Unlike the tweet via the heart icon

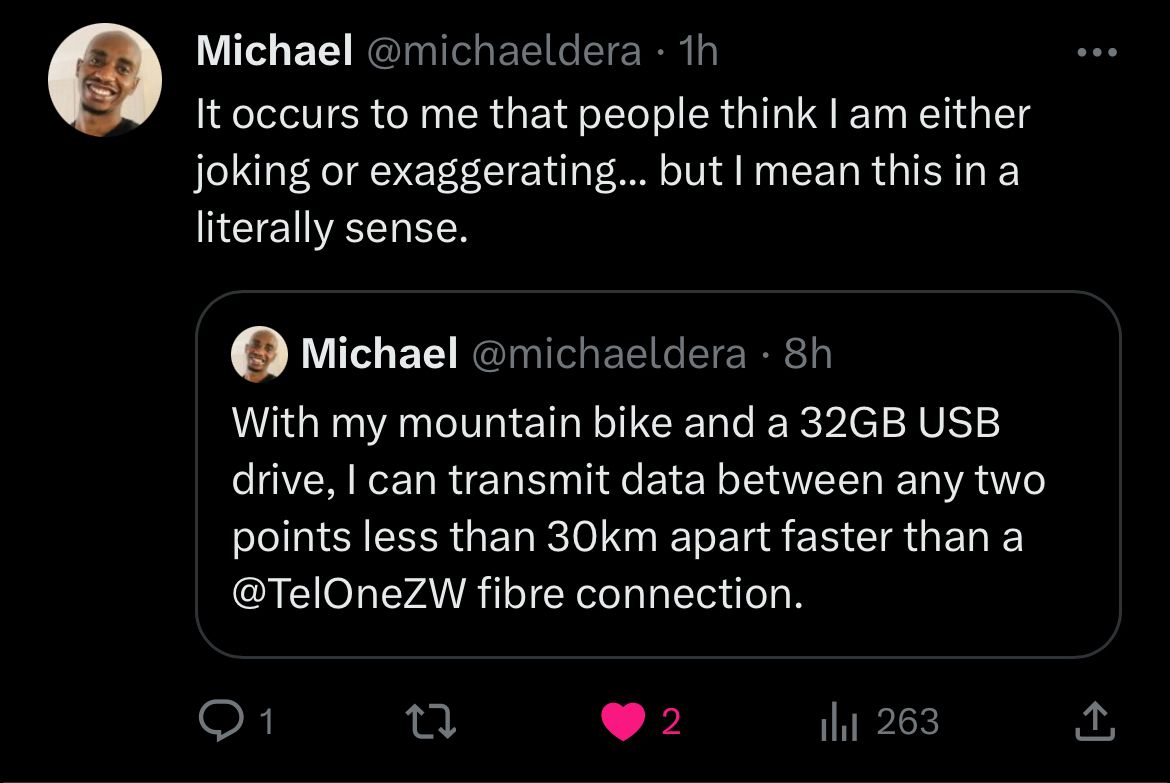coord(625,720)
